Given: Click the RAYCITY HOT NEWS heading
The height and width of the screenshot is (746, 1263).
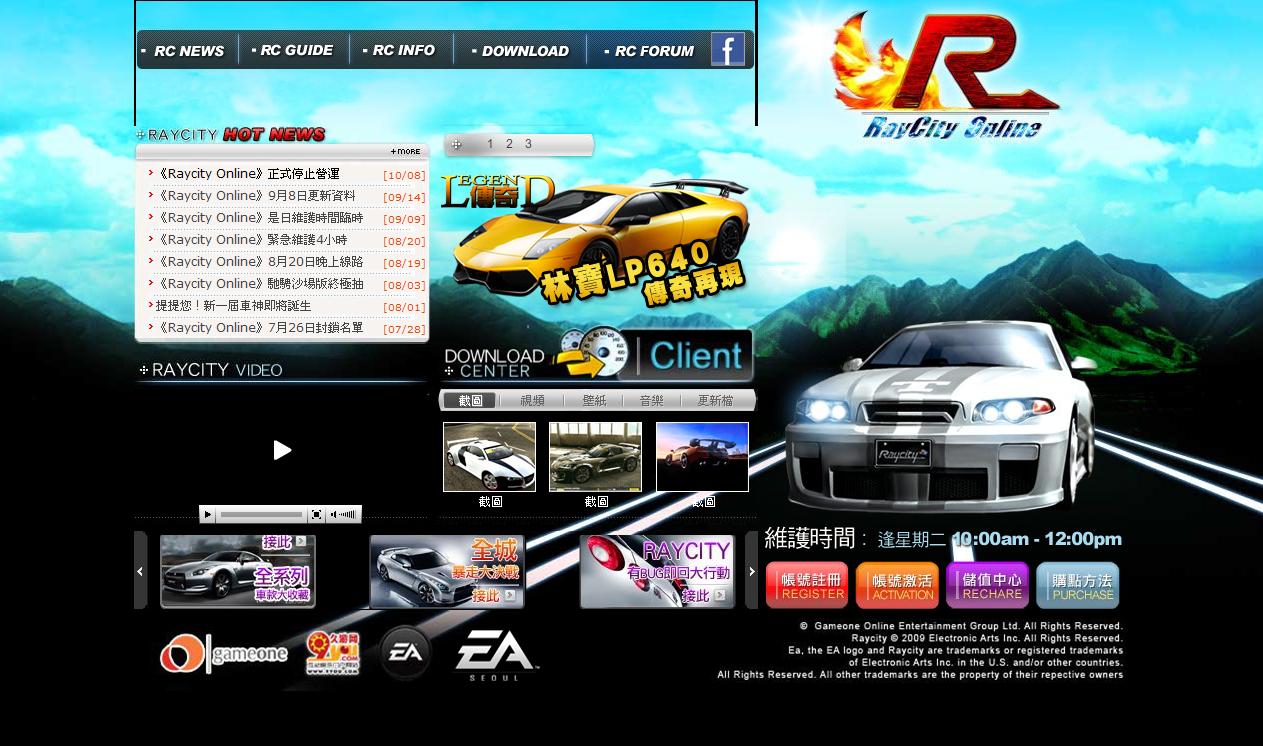Looking at the screenshot, I should pos(232,134).
